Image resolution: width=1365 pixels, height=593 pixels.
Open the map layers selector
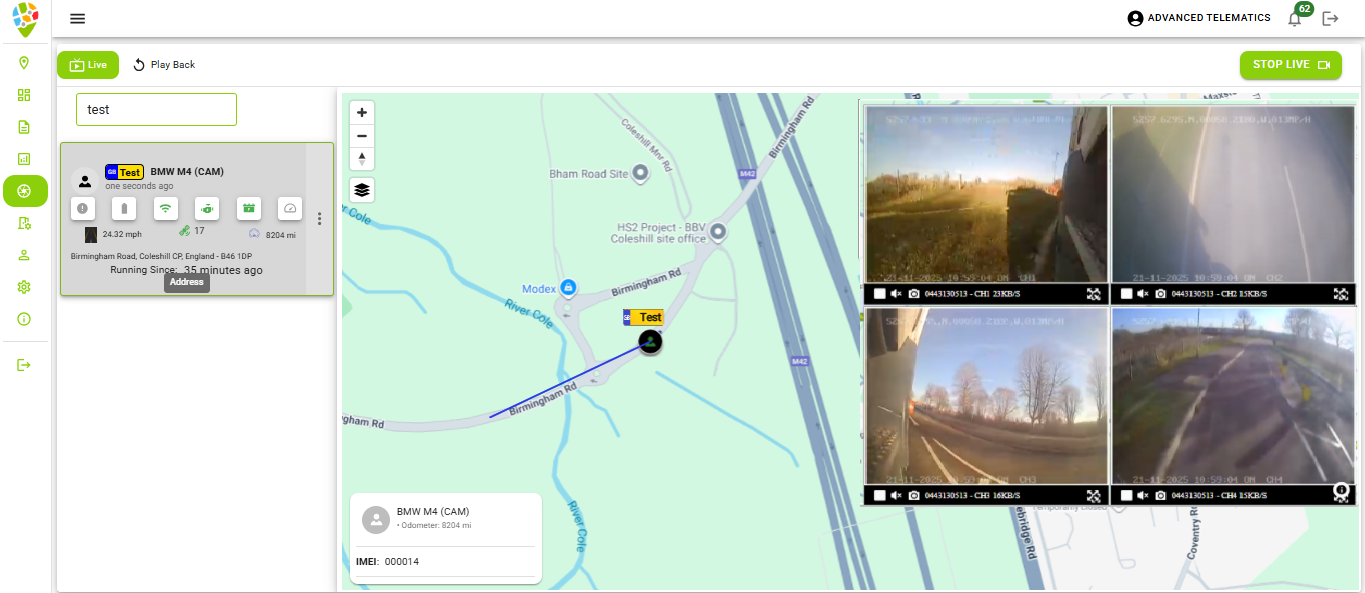point(362,189)
